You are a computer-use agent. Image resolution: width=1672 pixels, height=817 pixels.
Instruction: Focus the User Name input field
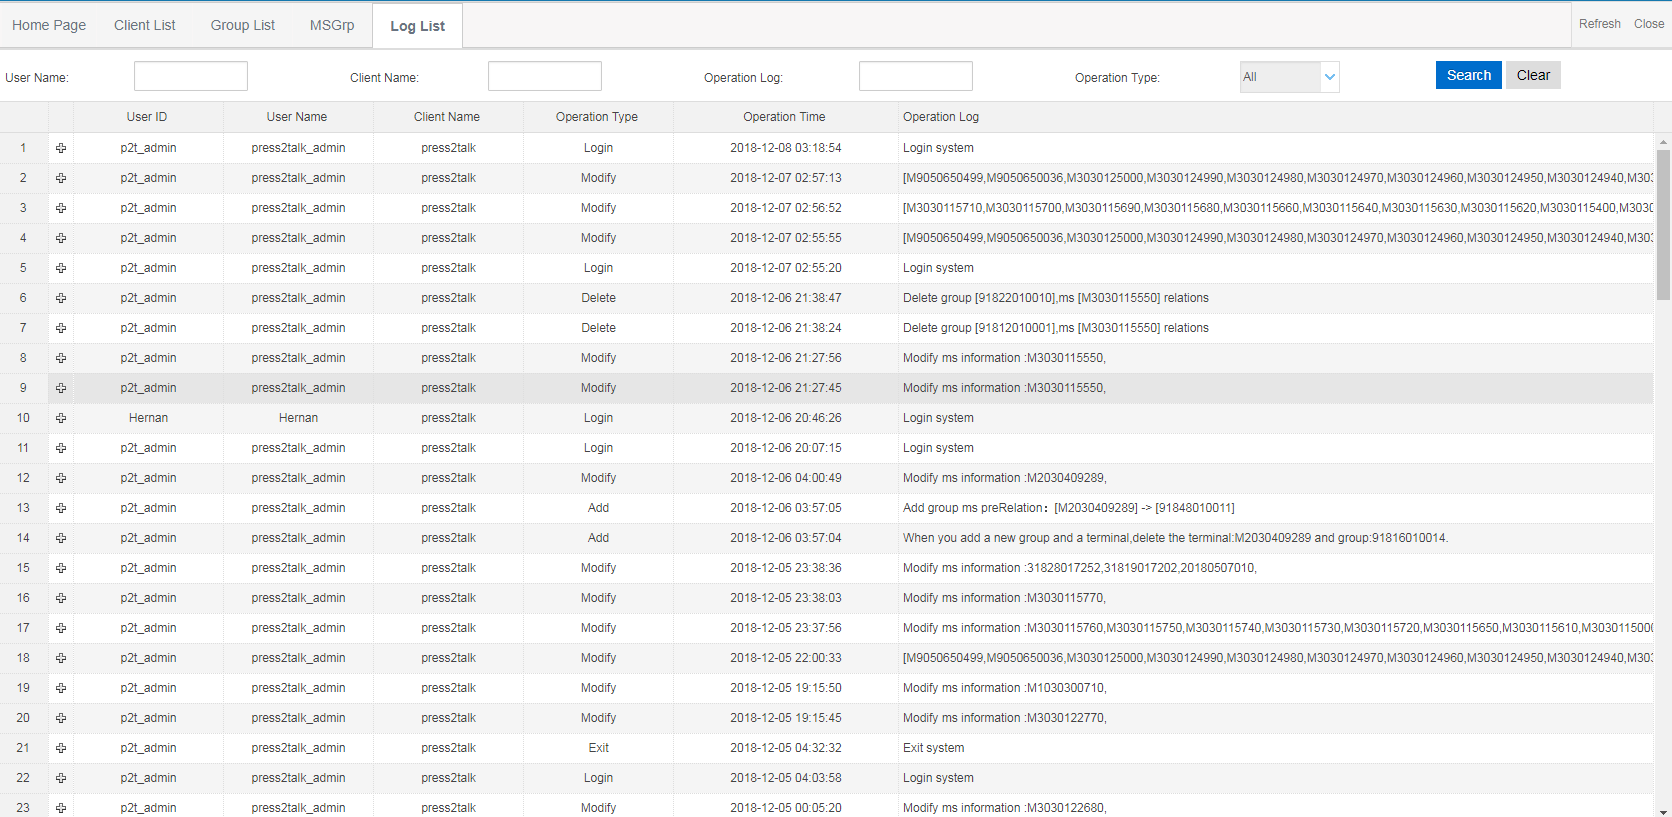tap(191, 76)
